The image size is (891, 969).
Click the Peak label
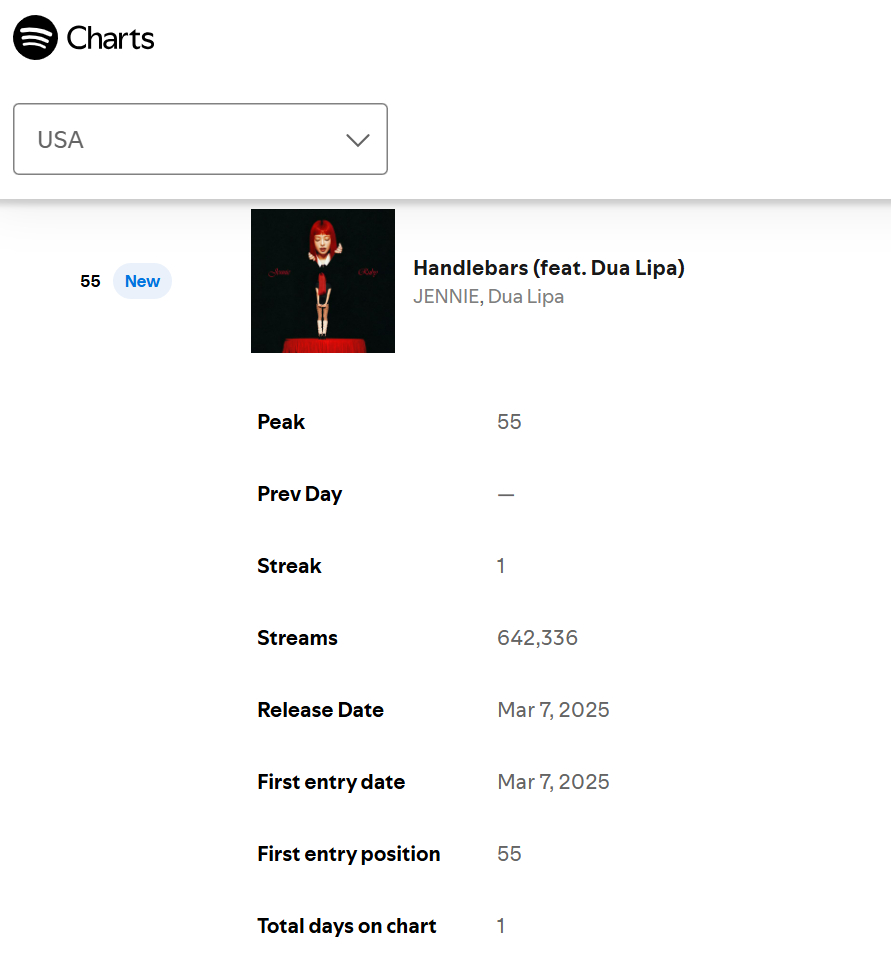click(281, 422)
